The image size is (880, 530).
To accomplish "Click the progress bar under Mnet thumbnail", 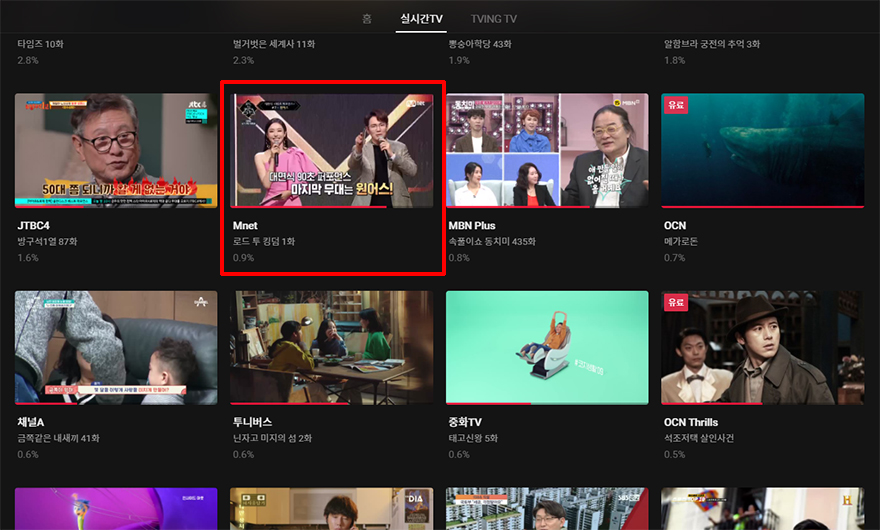I will tap(332, 207).
